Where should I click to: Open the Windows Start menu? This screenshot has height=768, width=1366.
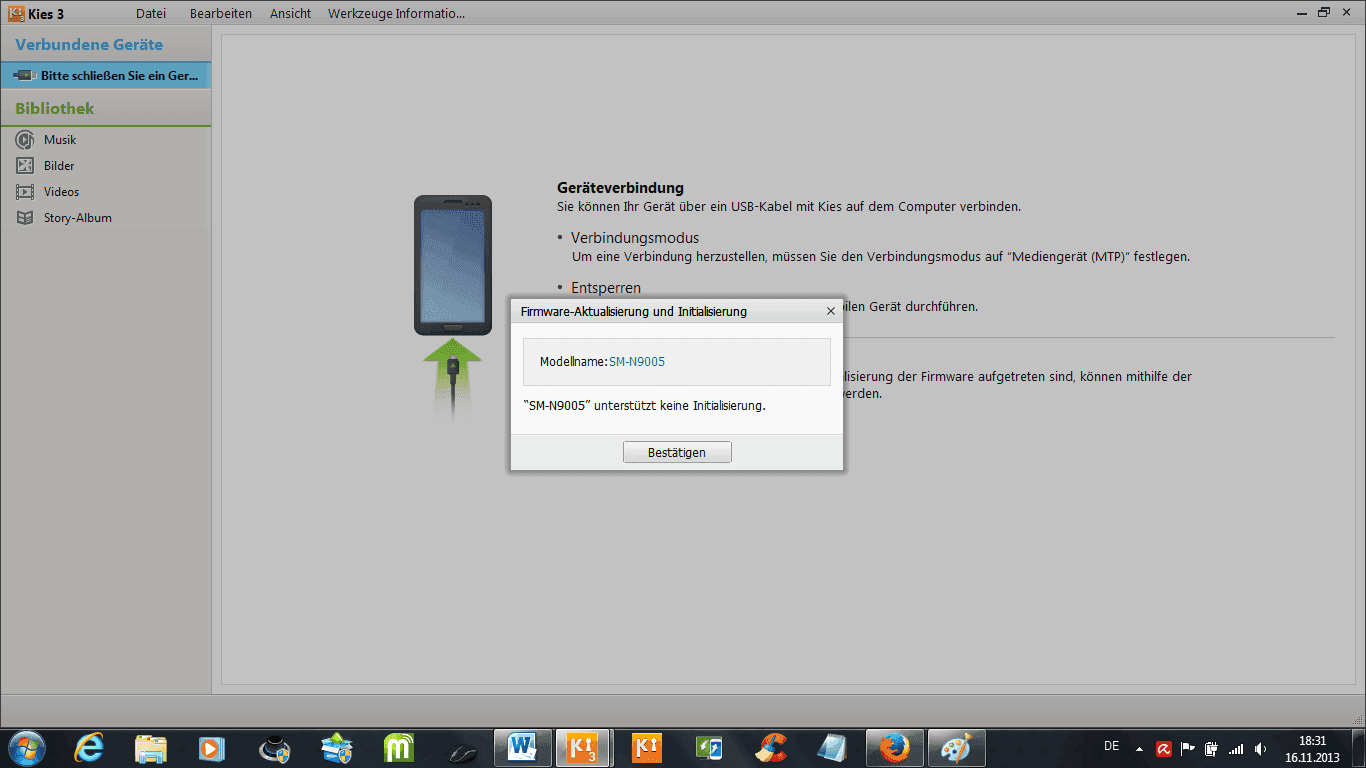pos(26,748)
